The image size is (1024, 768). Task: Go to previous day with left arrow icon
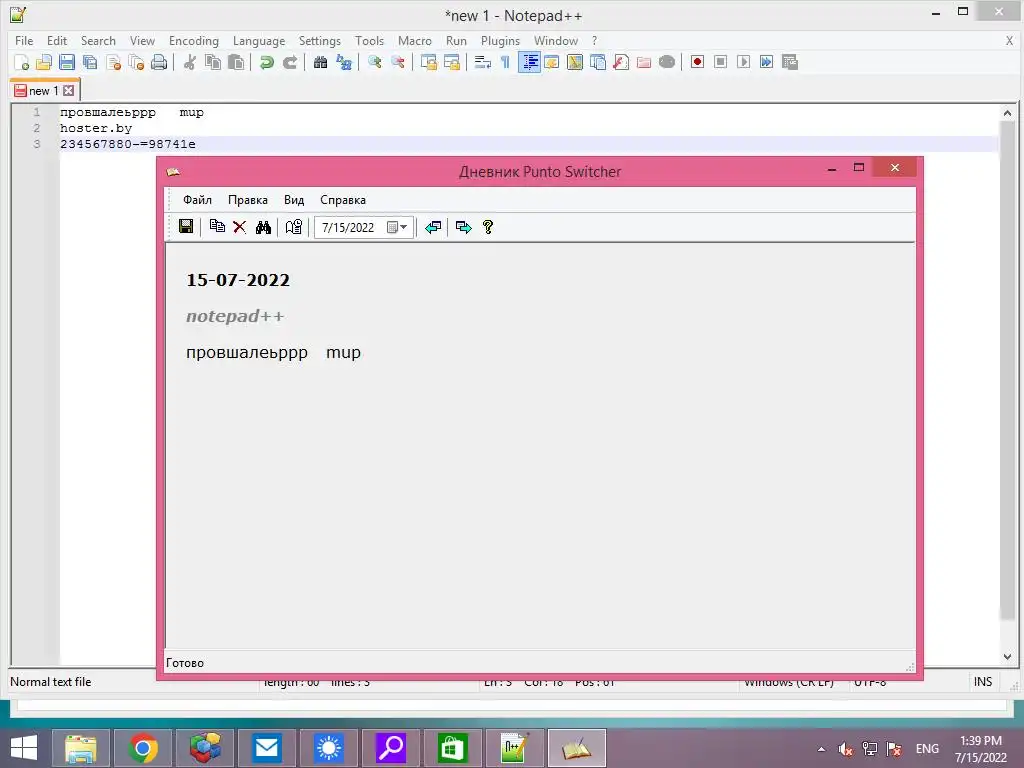coord(432,227)
